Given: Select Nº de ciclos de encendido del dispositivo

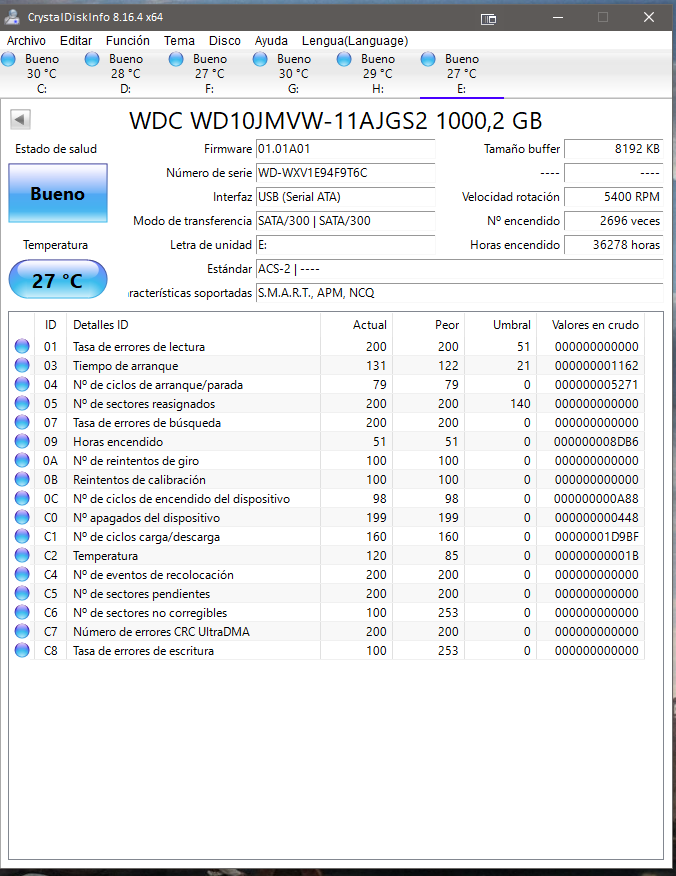Looking at the screenshot, I should pos(327,498).
